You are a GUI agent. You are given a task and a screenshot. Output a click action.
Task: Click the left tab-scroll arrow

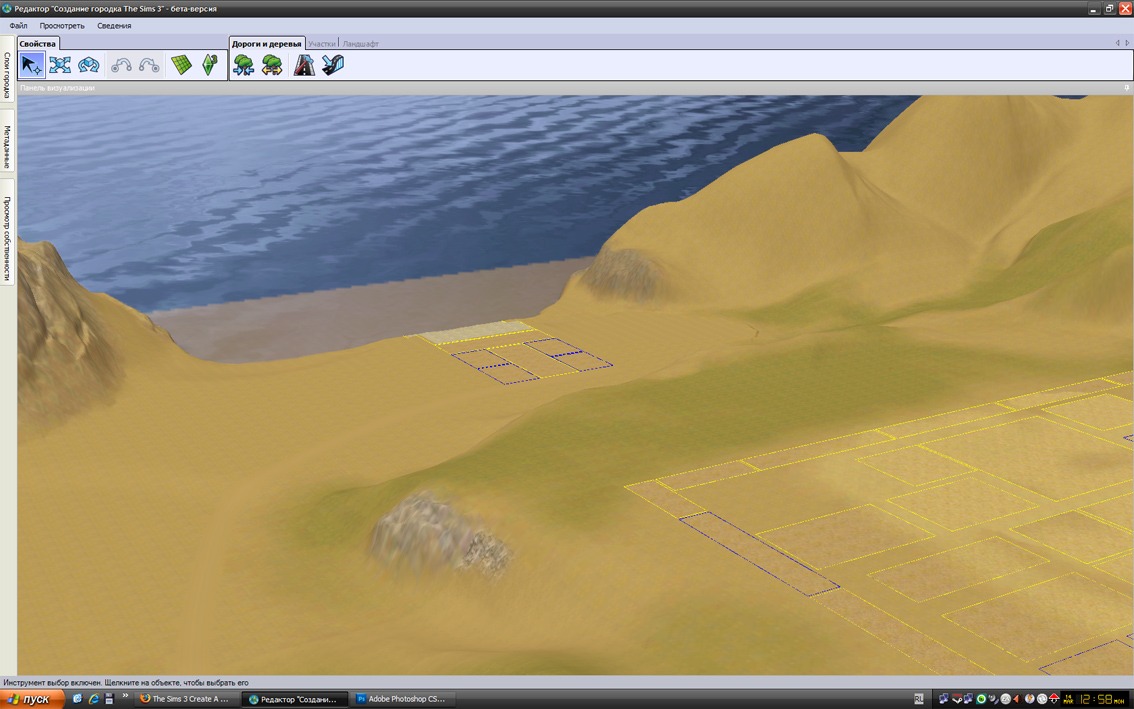(1117, 43)
